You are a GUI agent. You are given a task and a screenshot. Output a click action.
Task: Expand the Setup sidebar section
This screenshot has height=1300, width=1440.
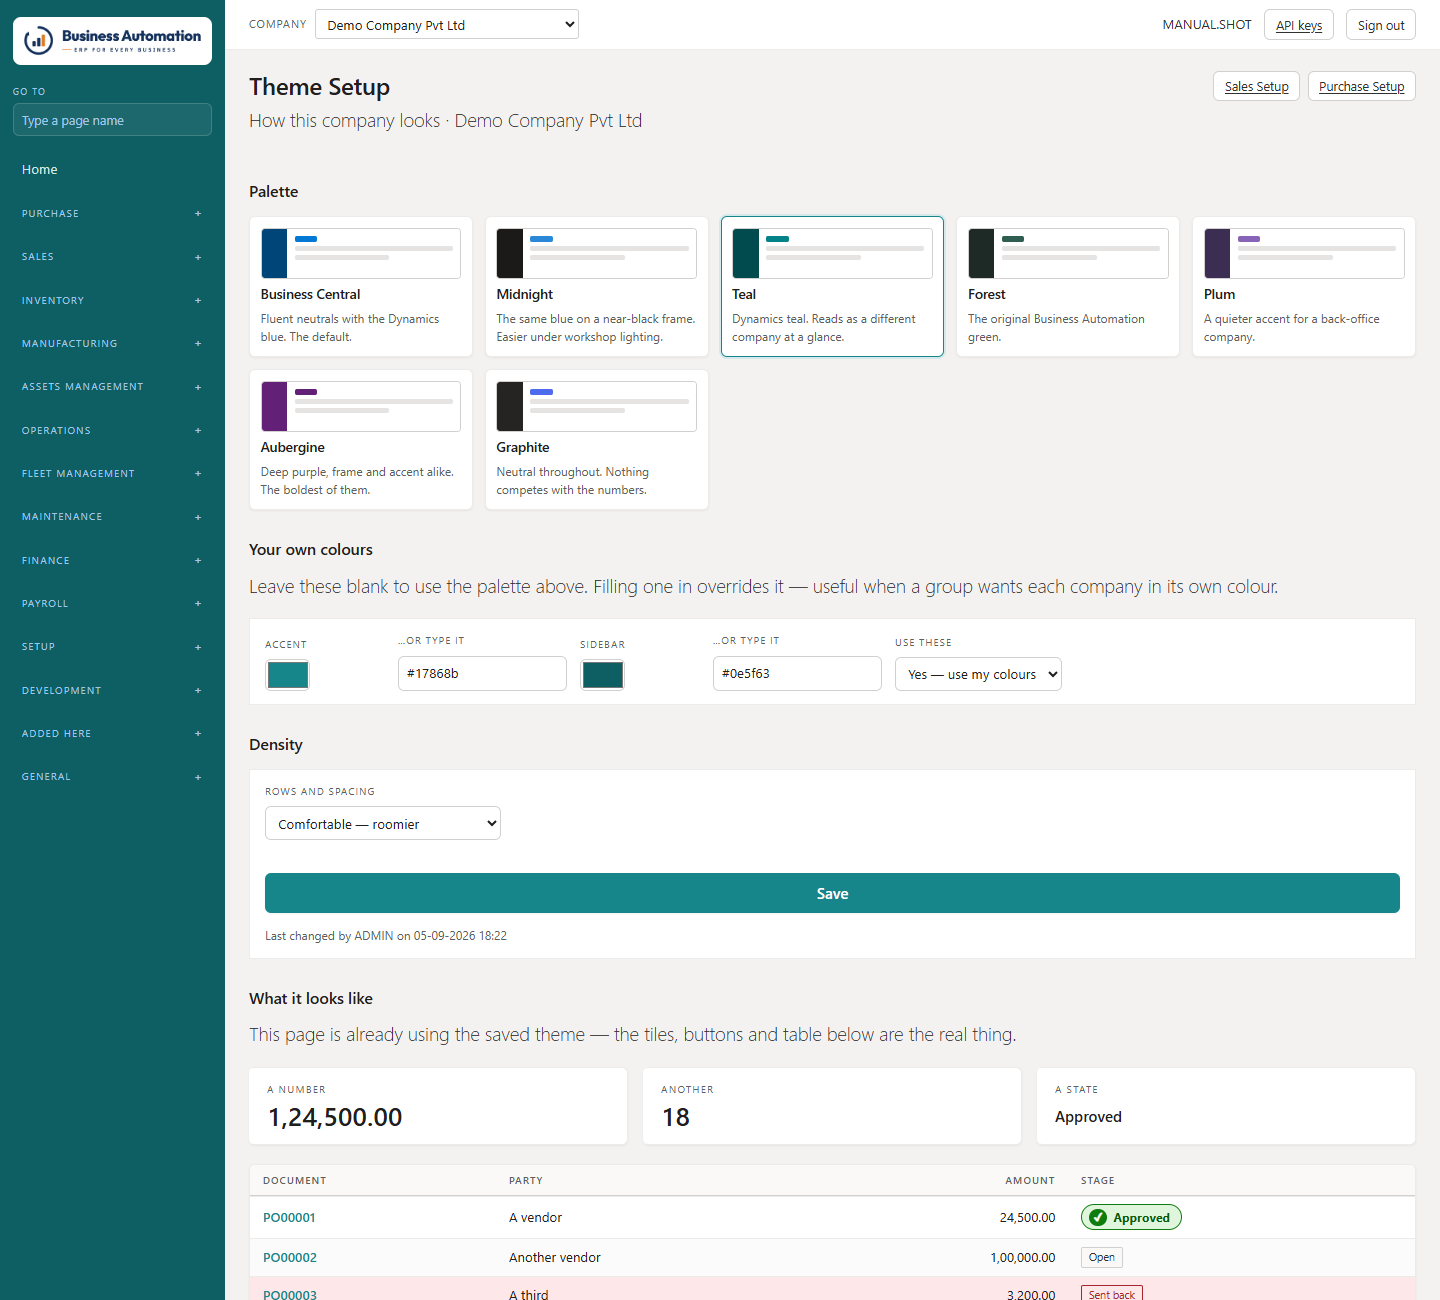(112, 647)
